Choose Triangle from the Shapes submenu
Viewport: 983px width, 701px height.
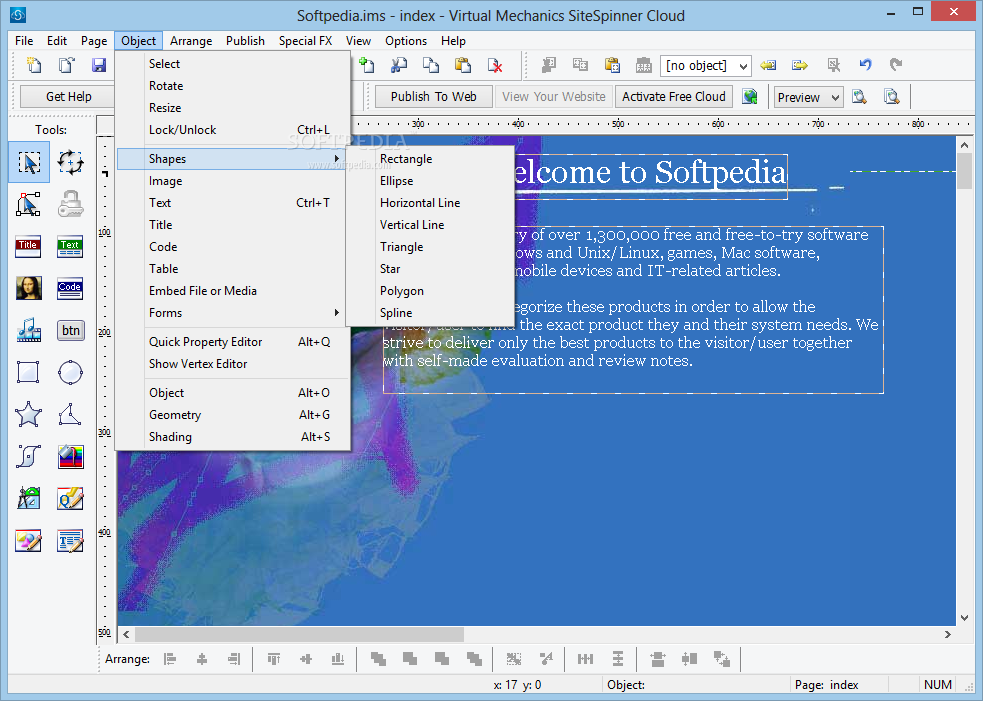click(x=430, y=246)
